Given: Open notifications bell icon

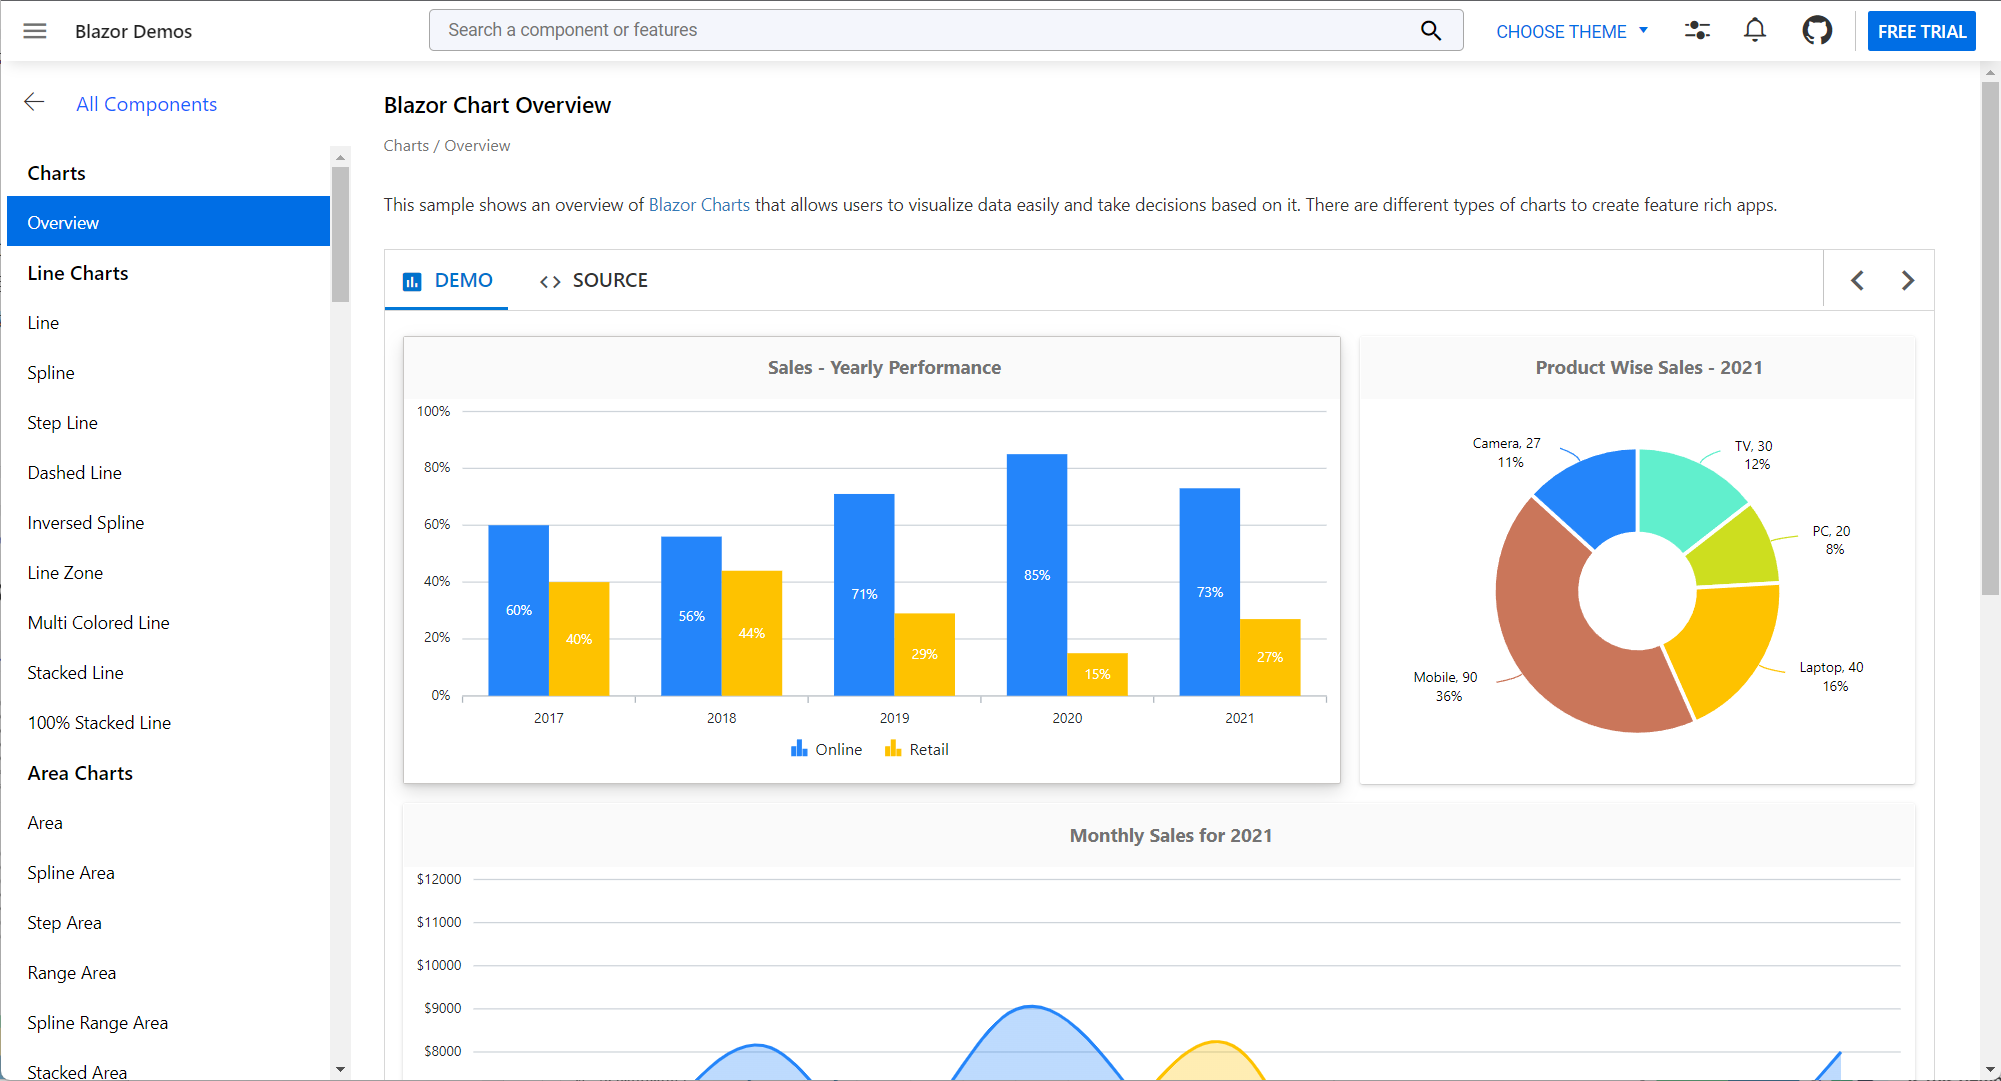Looking at the screenshot, I should tap(1755, 31).
